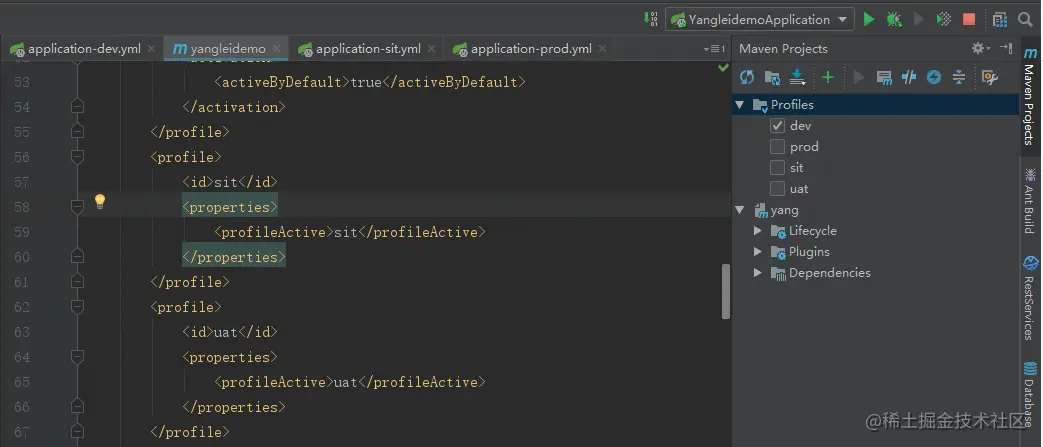Collapse the yang project node
This screenshot has width=1043, height=447.
click(740, 210)
